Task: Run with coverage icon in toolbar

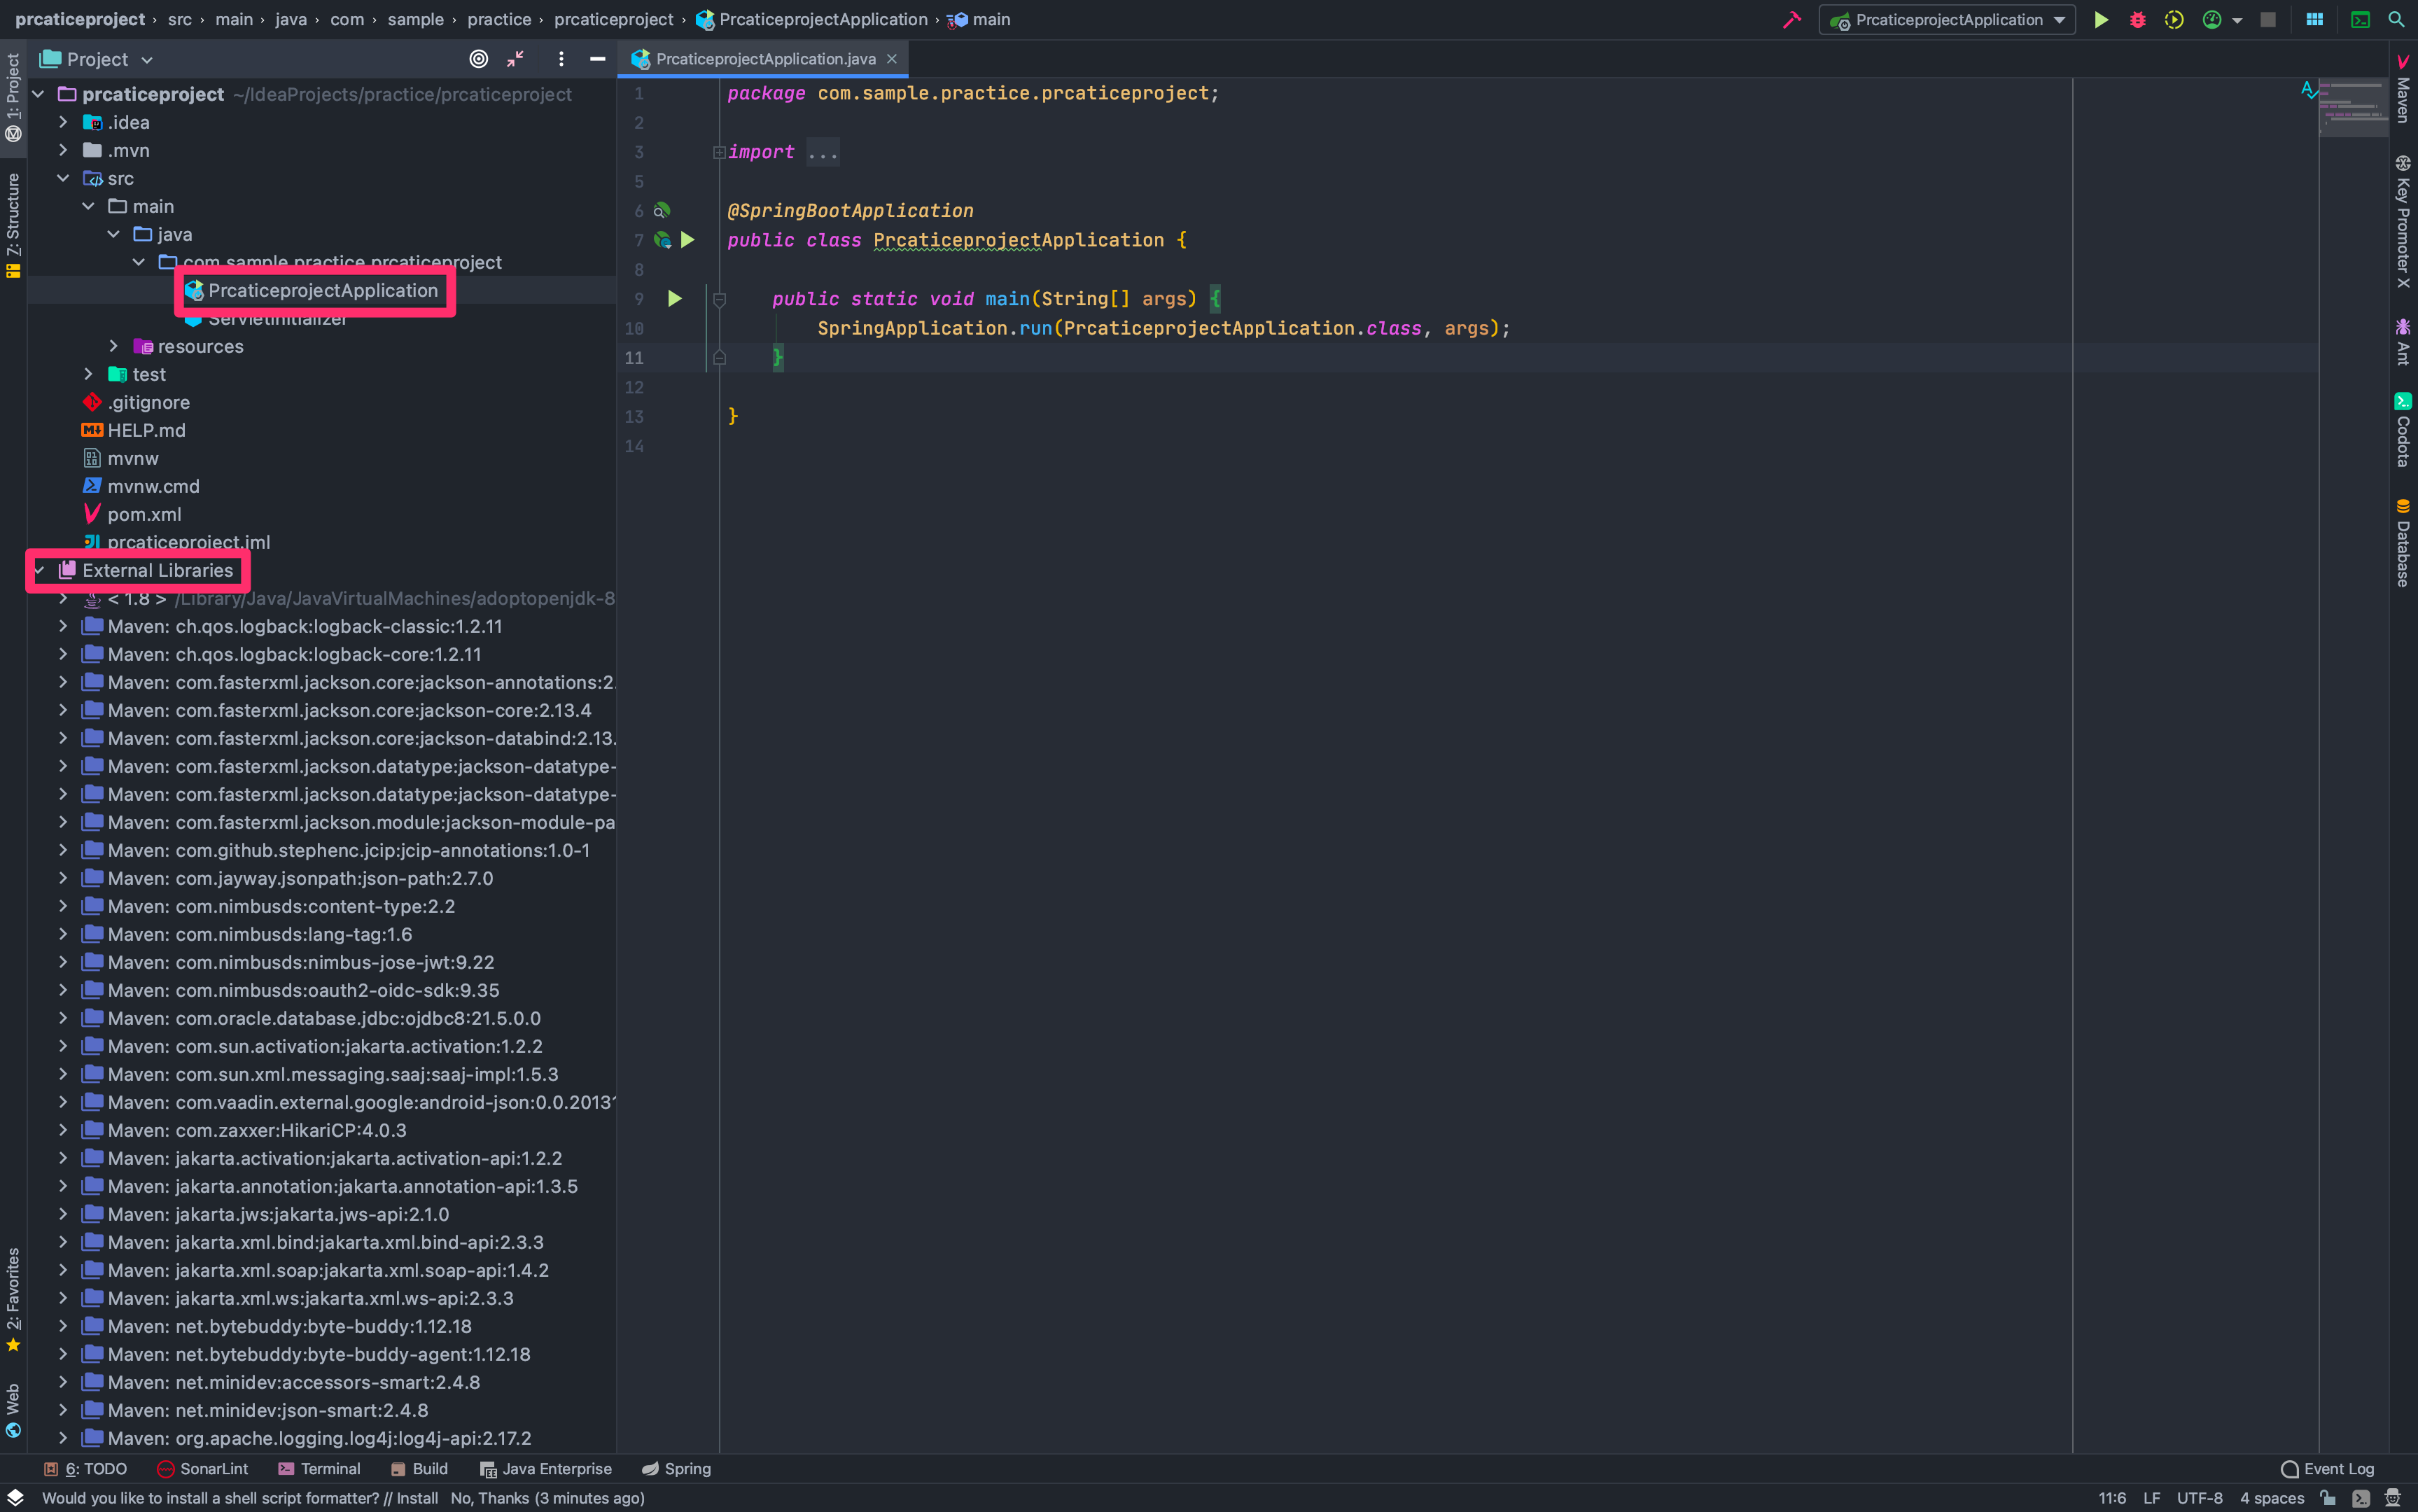Action: [x=2174, y=20]
